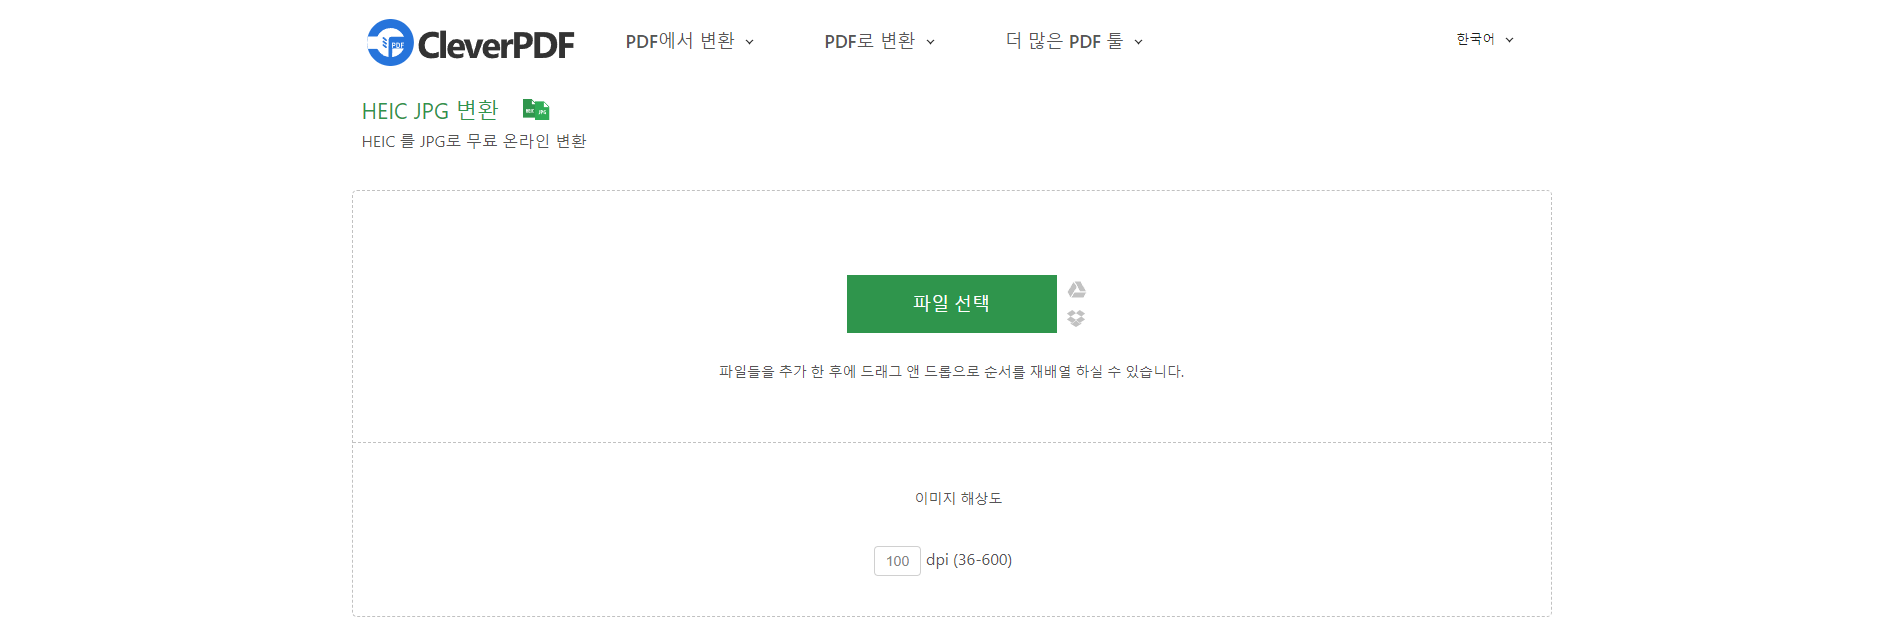This screenshot has height=627, width=1902.
Task: Click inside the dpi value field
Action: 897,561
